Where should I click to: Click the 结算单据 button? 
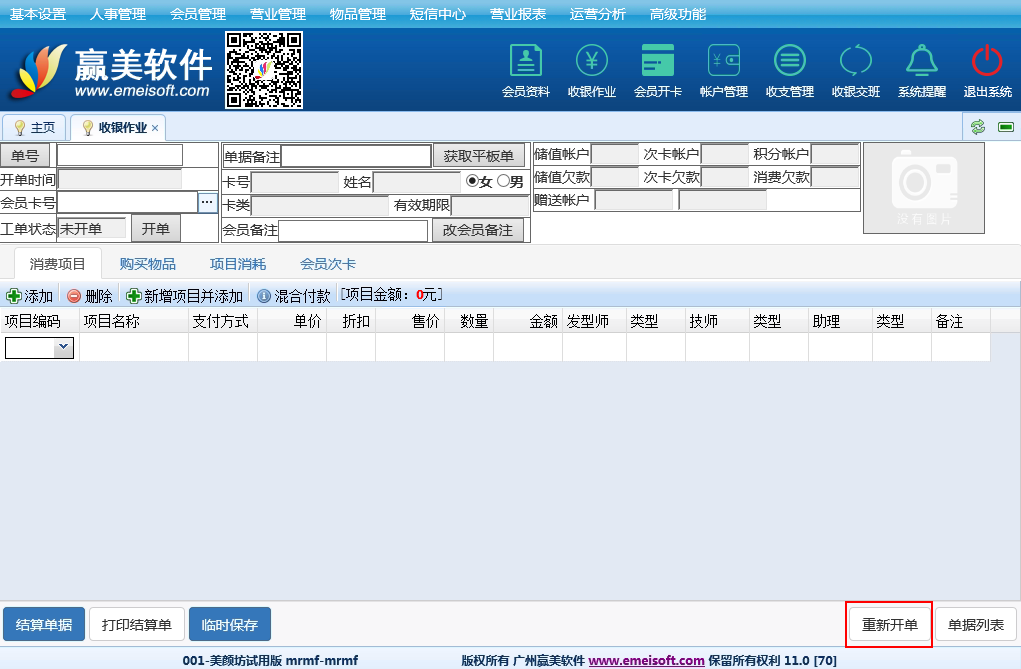coord(44,625)
